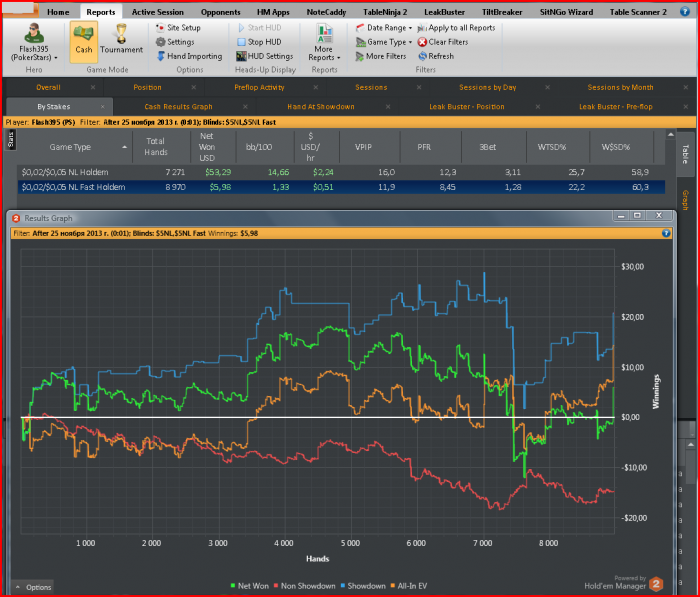Toggle Net Won legend series
This screenshot has height=597, width=700.
250,586
